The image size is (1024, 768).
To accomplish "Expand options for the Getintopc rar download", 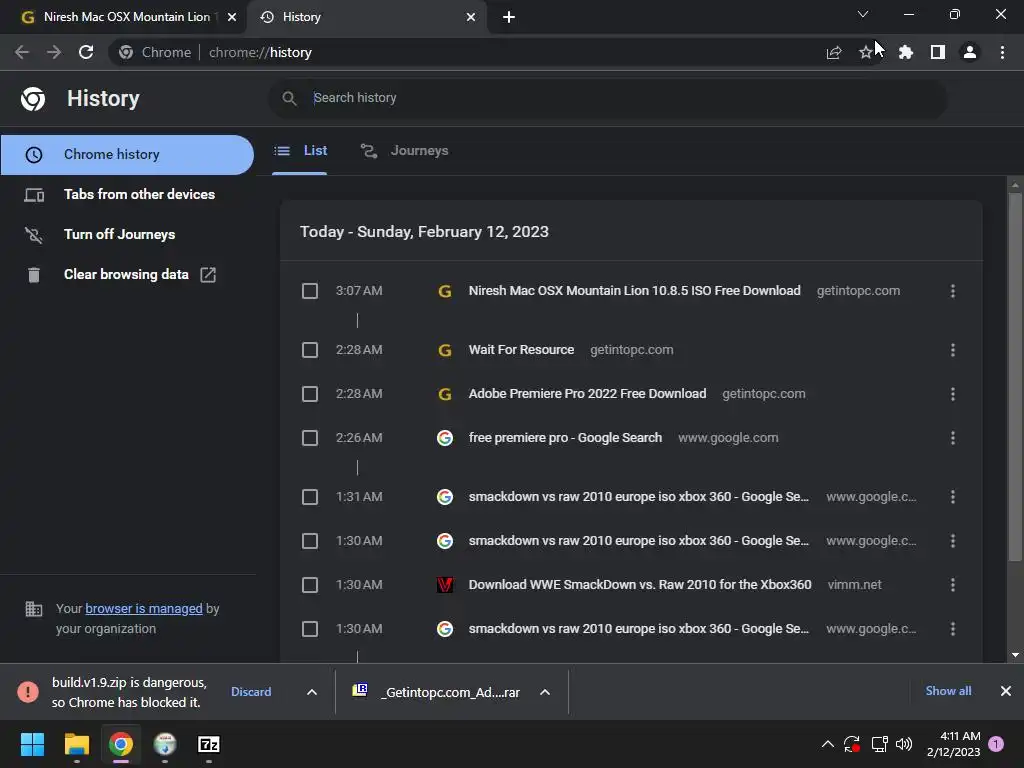I will click(x=545, y=692).
